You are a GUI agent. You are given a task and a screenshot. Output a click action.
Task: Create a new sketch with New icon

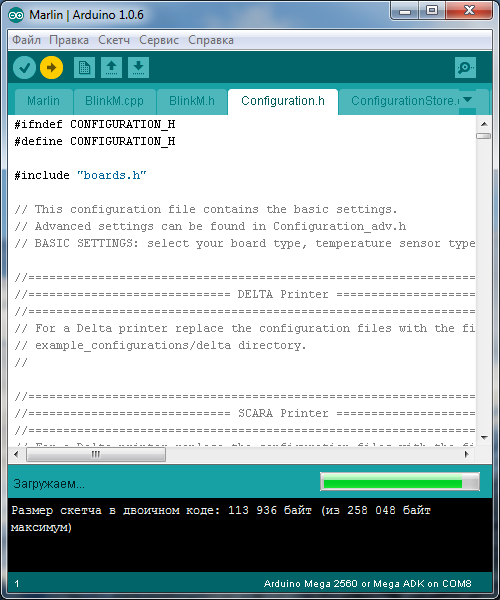[84, 68]
